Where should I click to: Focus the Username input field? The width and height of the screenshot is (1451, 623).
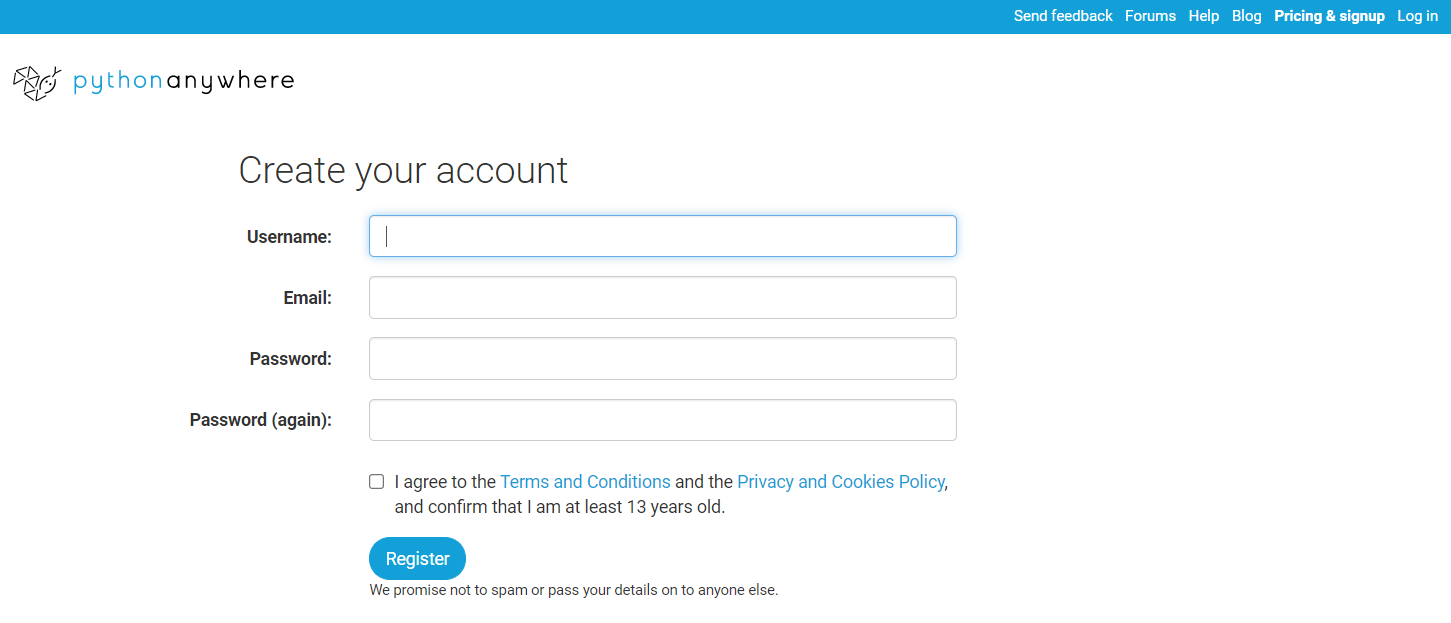tap(662, 236)
